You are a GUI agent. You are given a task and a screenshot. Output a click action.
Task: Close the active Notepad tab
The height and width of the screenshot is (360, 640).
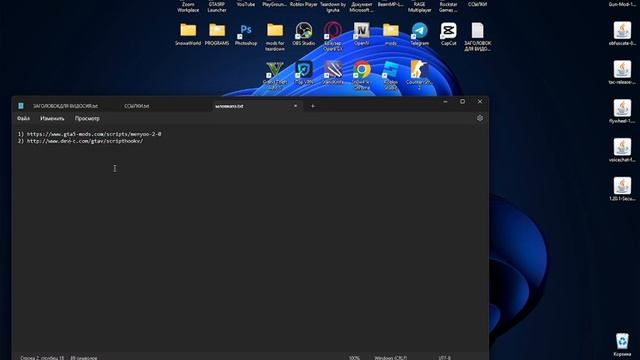[296, 106]
